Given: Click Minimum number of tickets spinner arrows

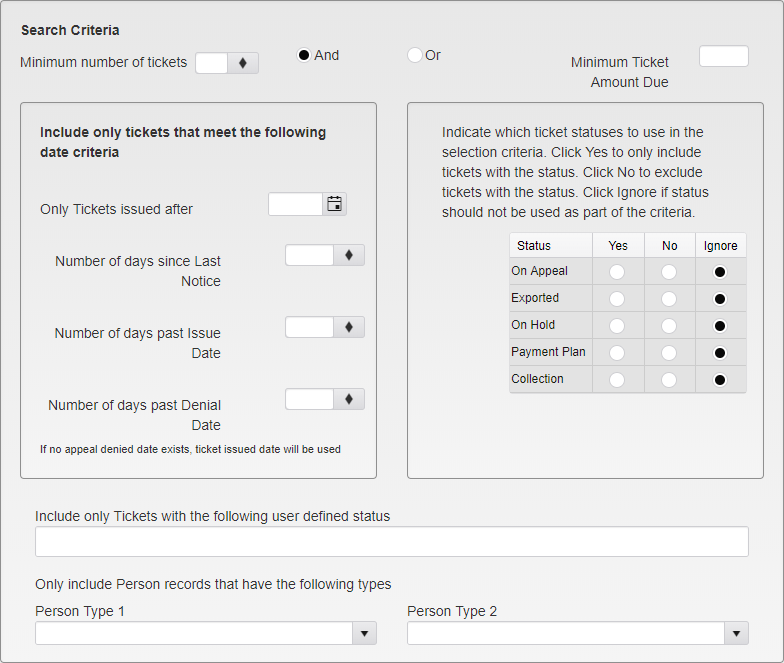Looking at the screenshot, I should pos(243,63).
